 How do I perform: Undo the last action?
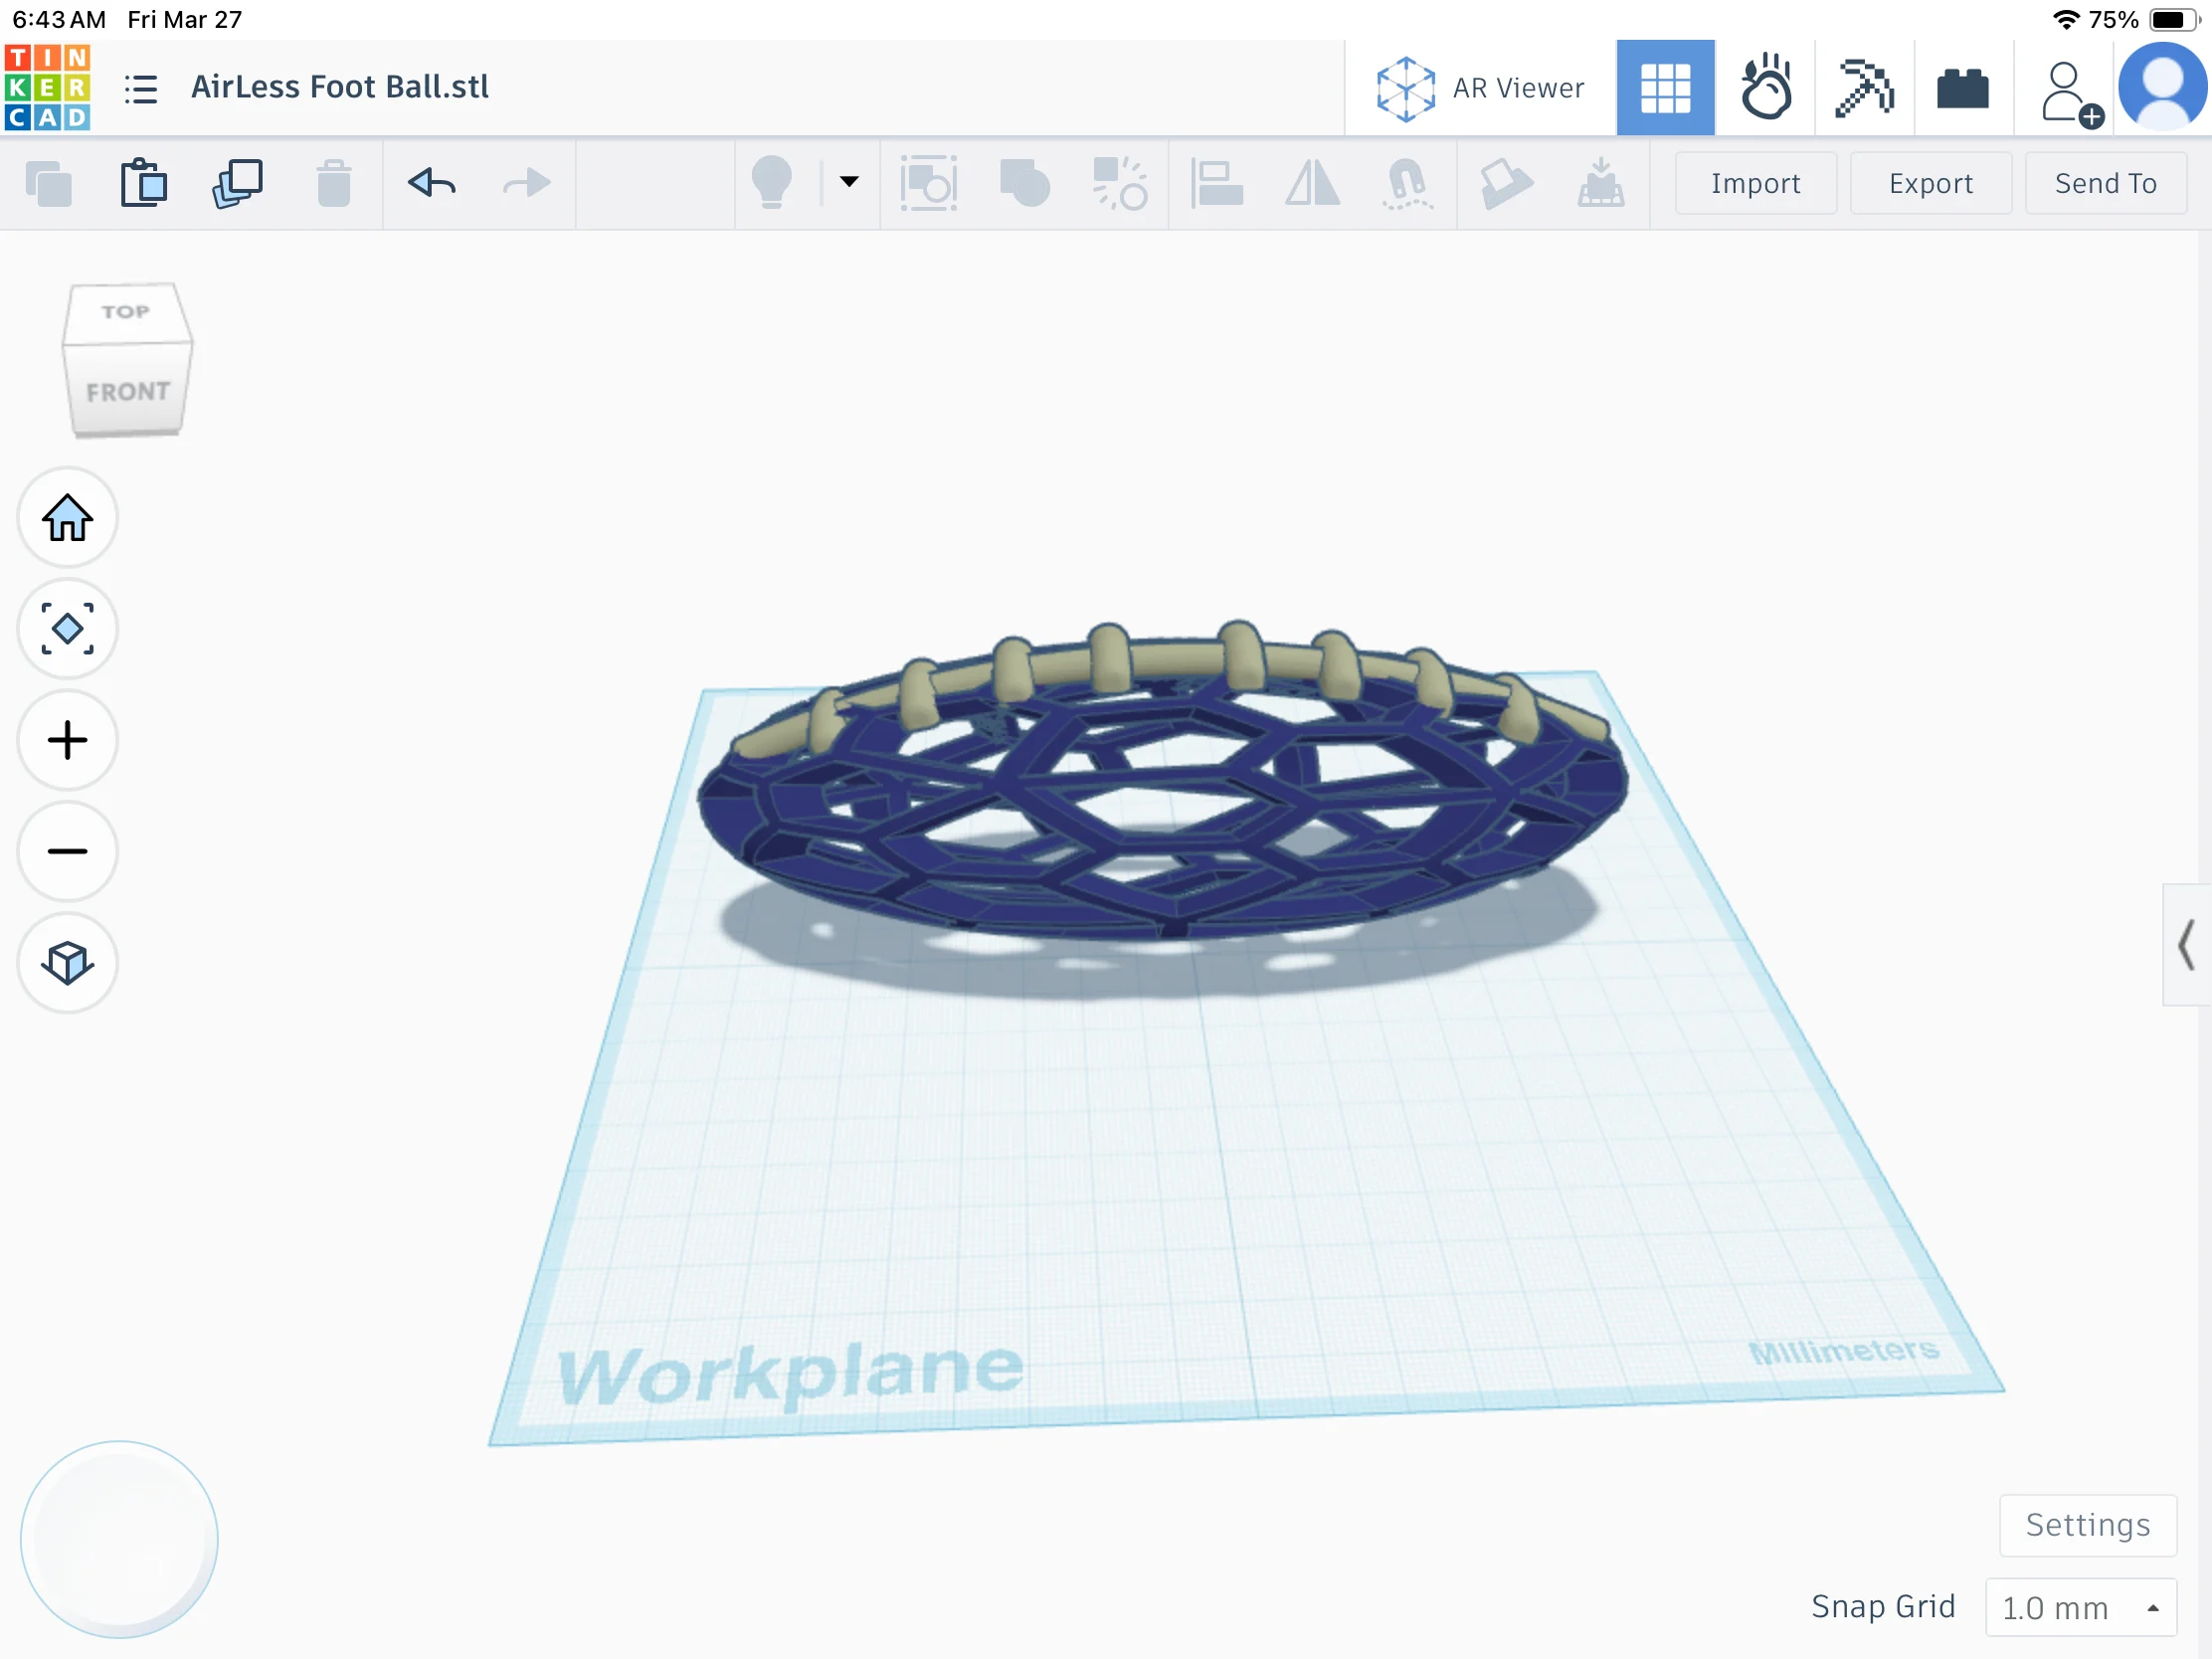(432, 182)
